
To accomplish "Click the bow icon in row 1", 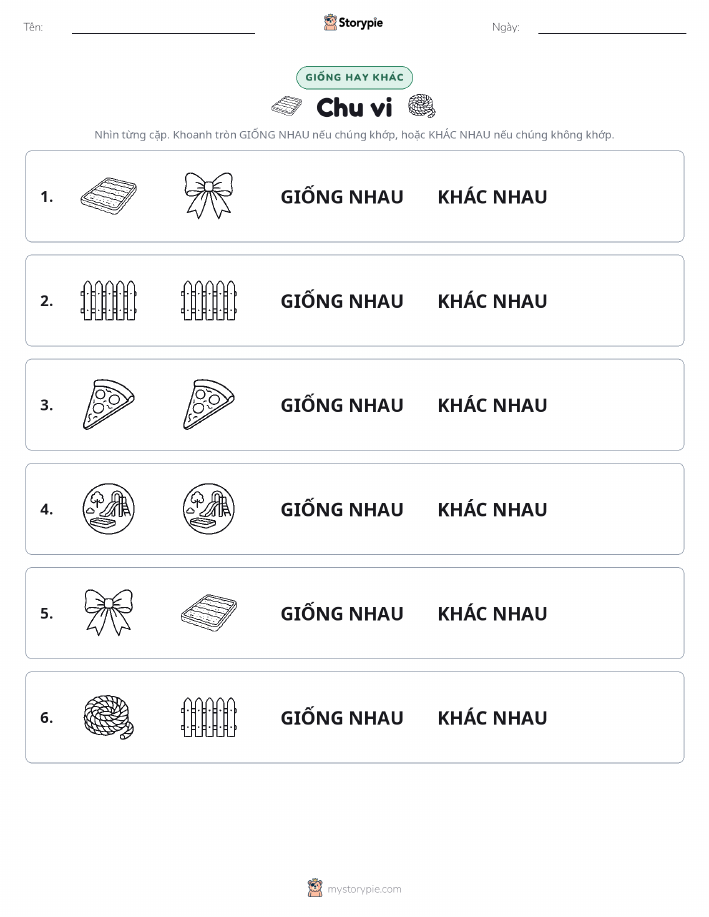I will coord(209,196).
